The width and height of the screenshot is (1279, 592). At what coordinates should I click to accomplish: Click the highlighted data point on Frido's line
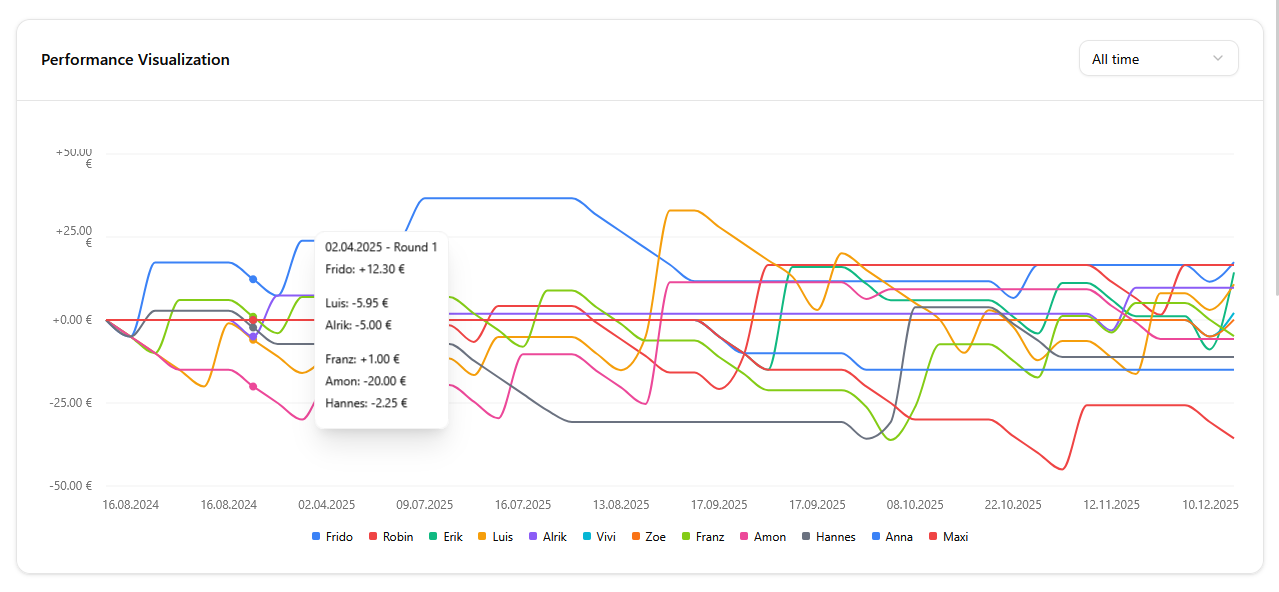(252, 278)
